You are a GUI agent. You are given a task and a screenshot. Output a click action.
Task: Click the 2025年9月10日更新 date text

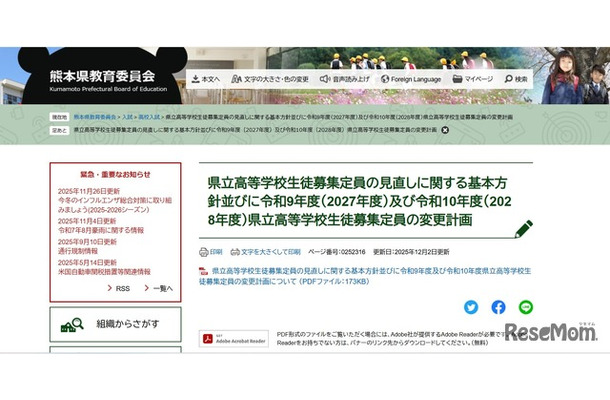pos(88,242)
